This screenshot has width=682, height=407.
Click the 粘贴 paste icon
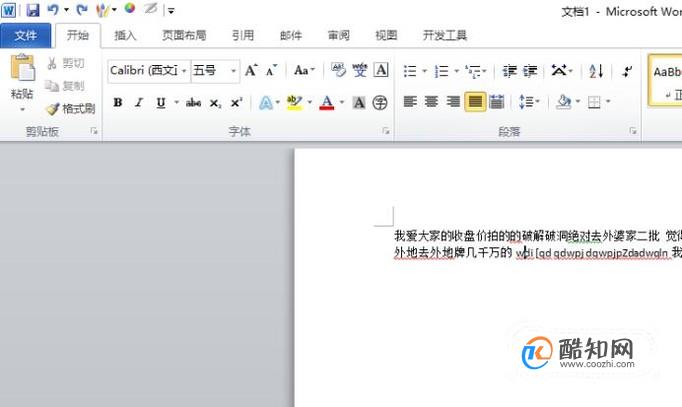23,67
